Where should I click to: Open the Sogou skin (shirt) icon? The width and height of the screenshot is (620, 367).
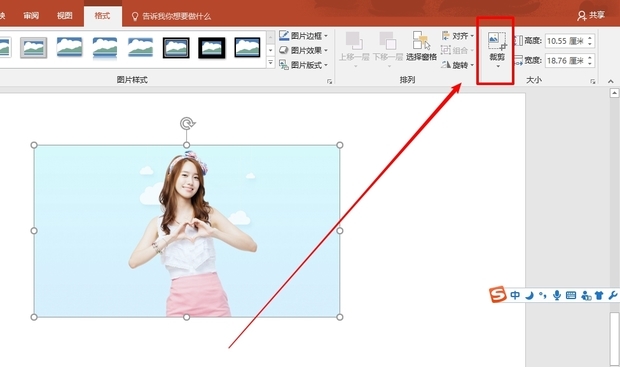[x=599, y=295]
